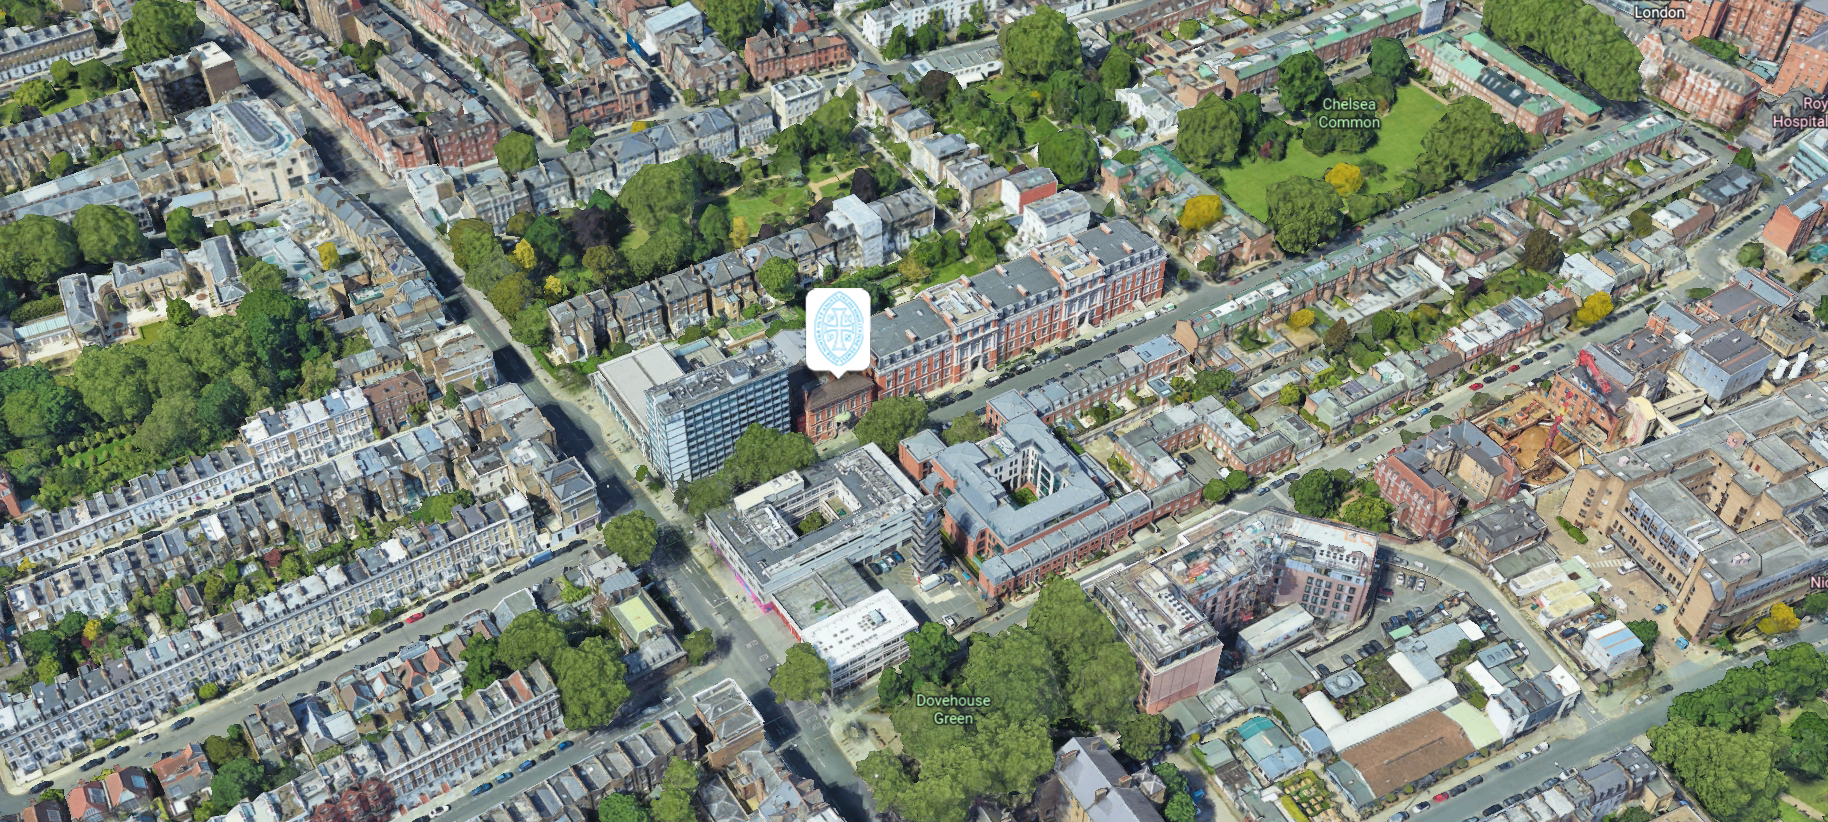Click the blue crest map marker
Screen dimensions: 1828x822
[837, 329]
